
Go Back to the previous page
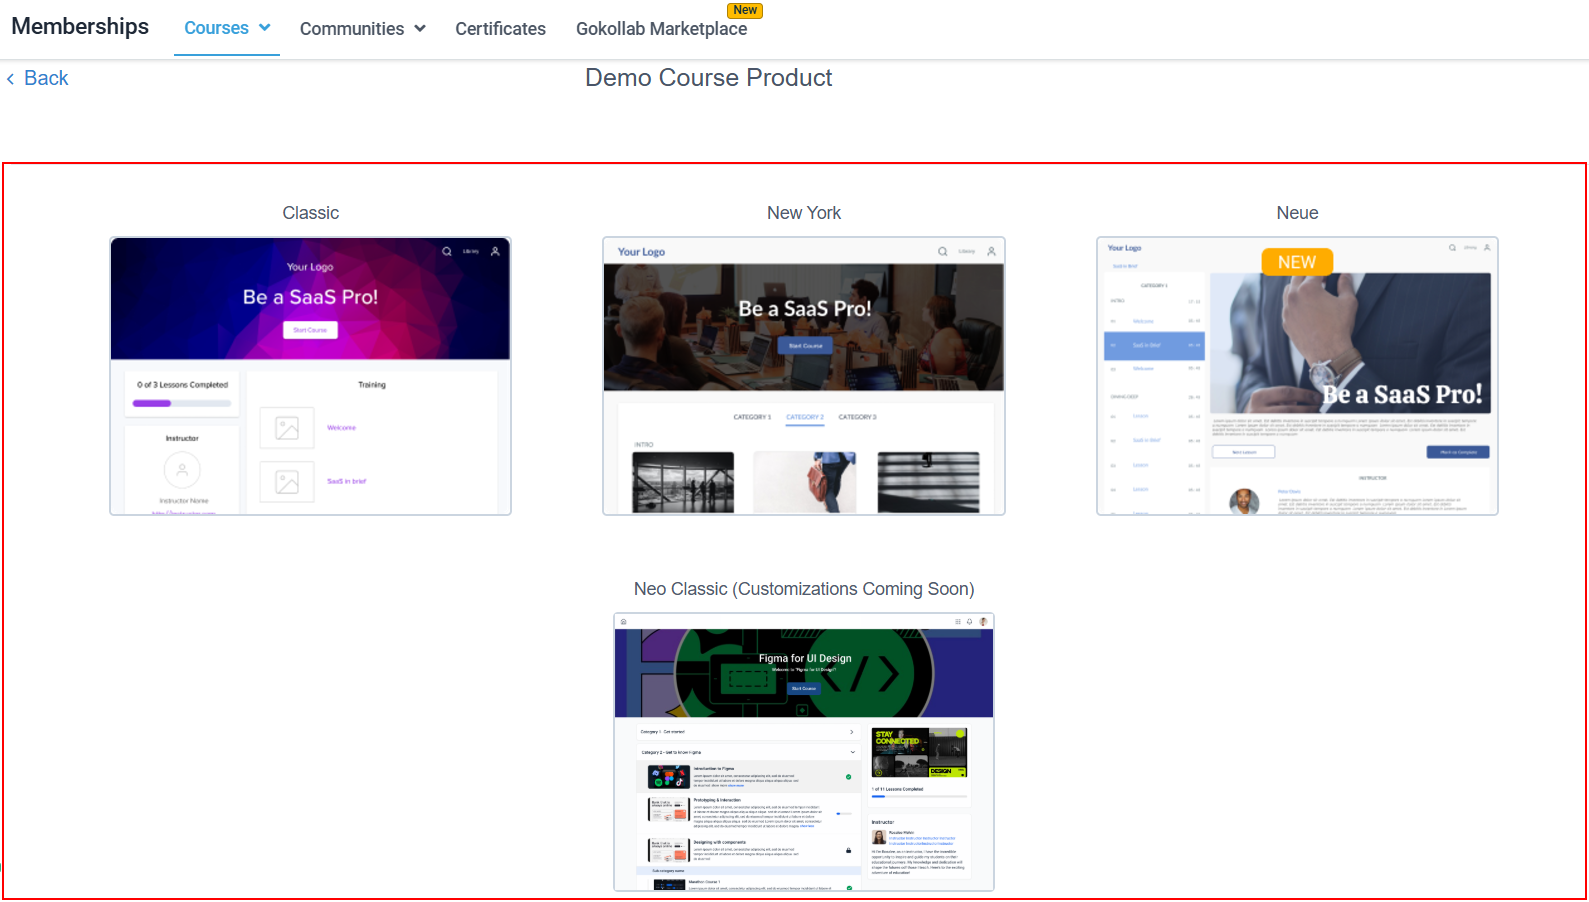point(46,78)
